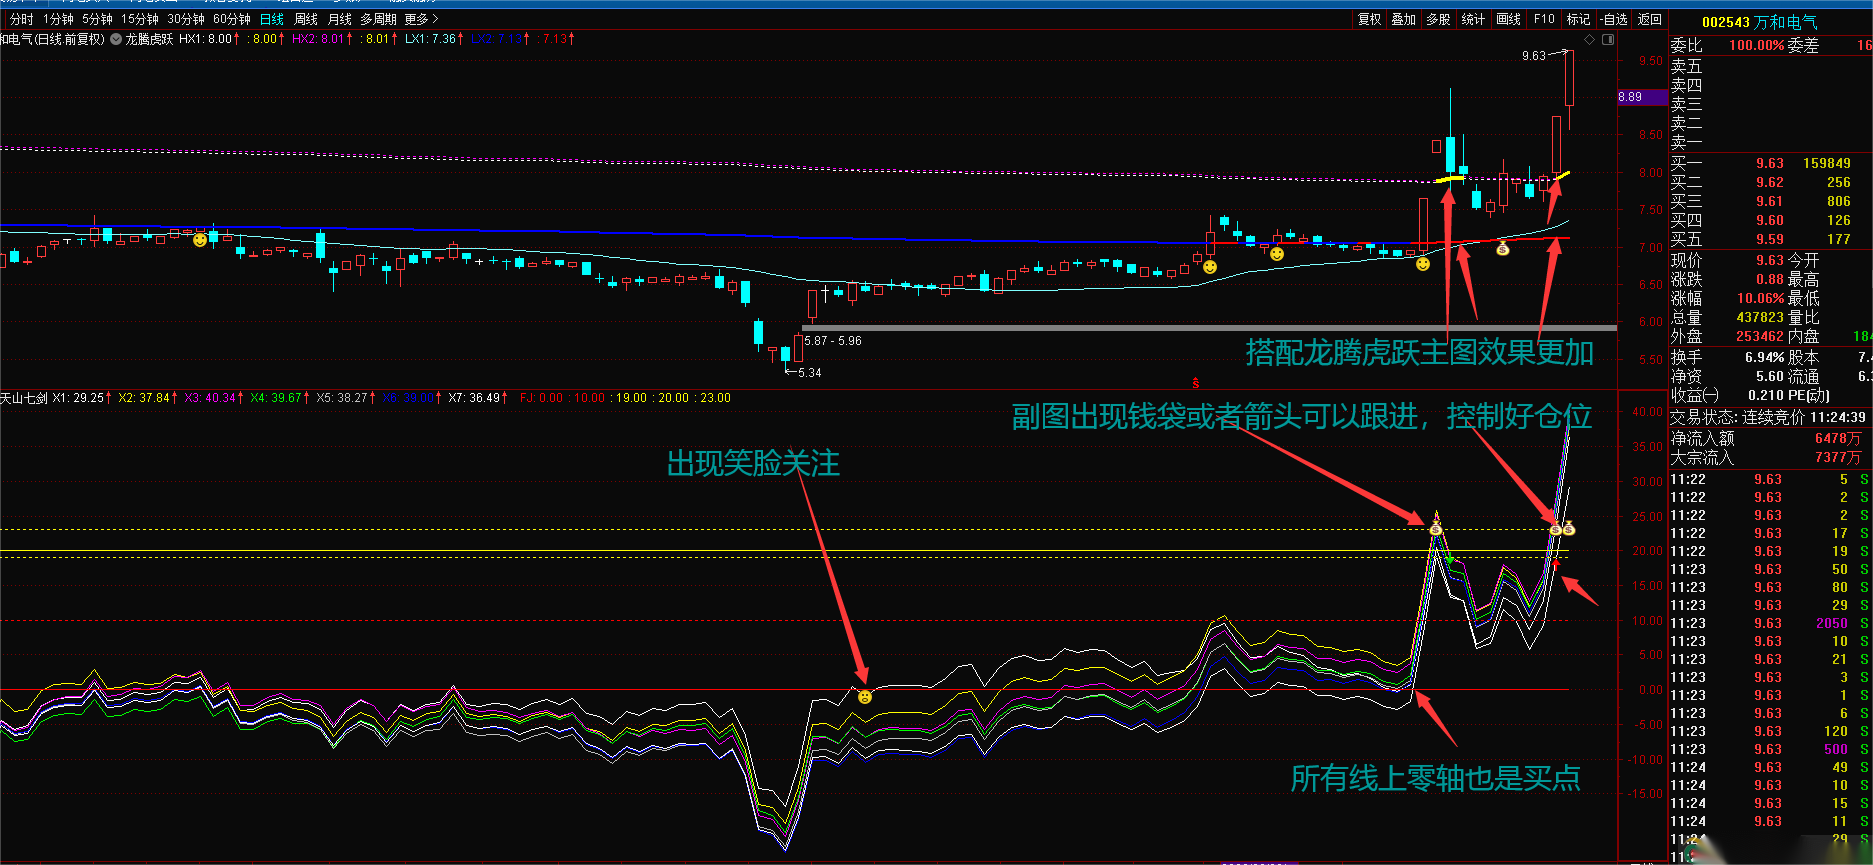Click the tick row with volume 500
Screen dimensions: 1873x865
coord(1770,749)
